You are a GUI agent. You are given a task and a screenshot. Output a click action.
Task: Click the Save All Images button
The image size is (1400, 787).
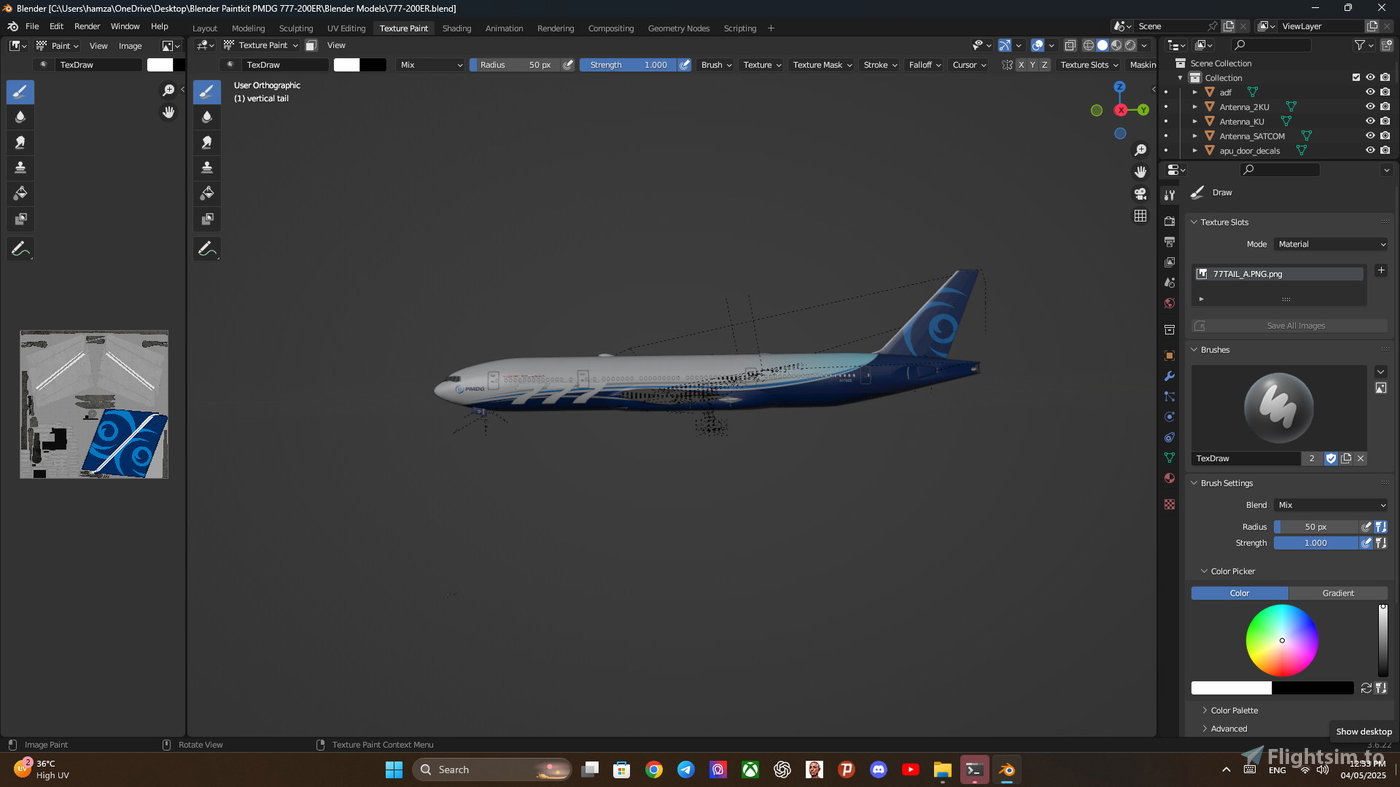click(1295, 325)
